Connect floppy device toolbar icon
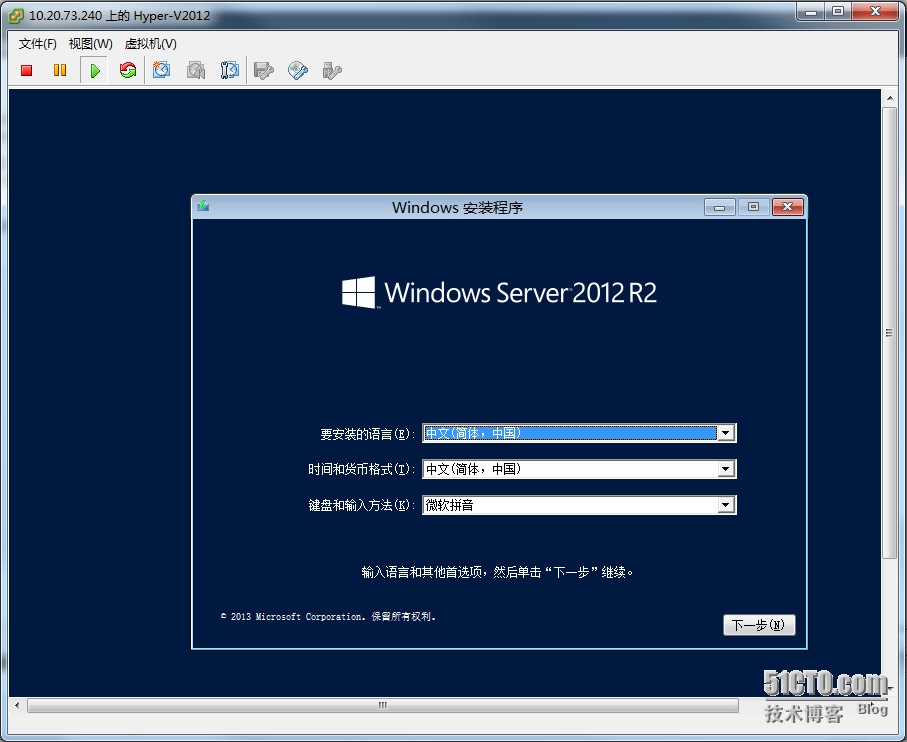The height and width of the screenshot is (742, 907). coord(264,71)
